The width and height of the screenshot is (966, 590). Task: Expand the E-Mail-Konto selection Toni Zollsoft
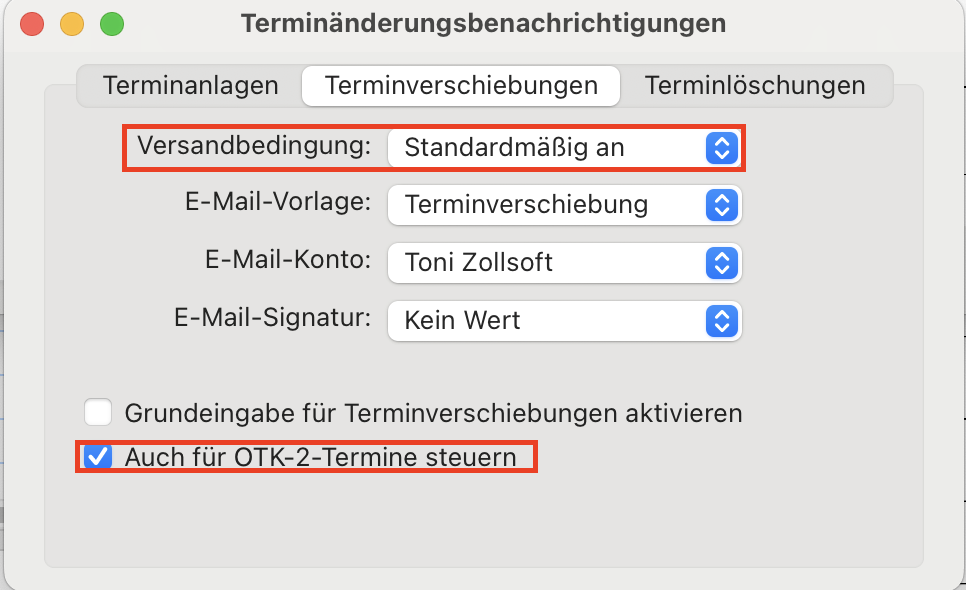click(564, 263)
